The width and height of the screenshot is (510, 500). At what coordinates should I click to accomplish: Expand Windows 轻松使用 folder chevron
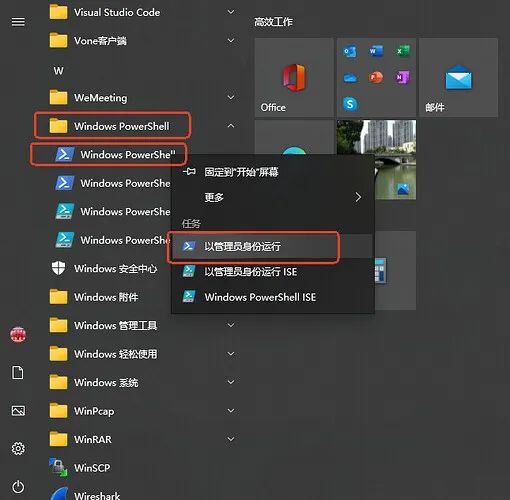tap(231, 353)
